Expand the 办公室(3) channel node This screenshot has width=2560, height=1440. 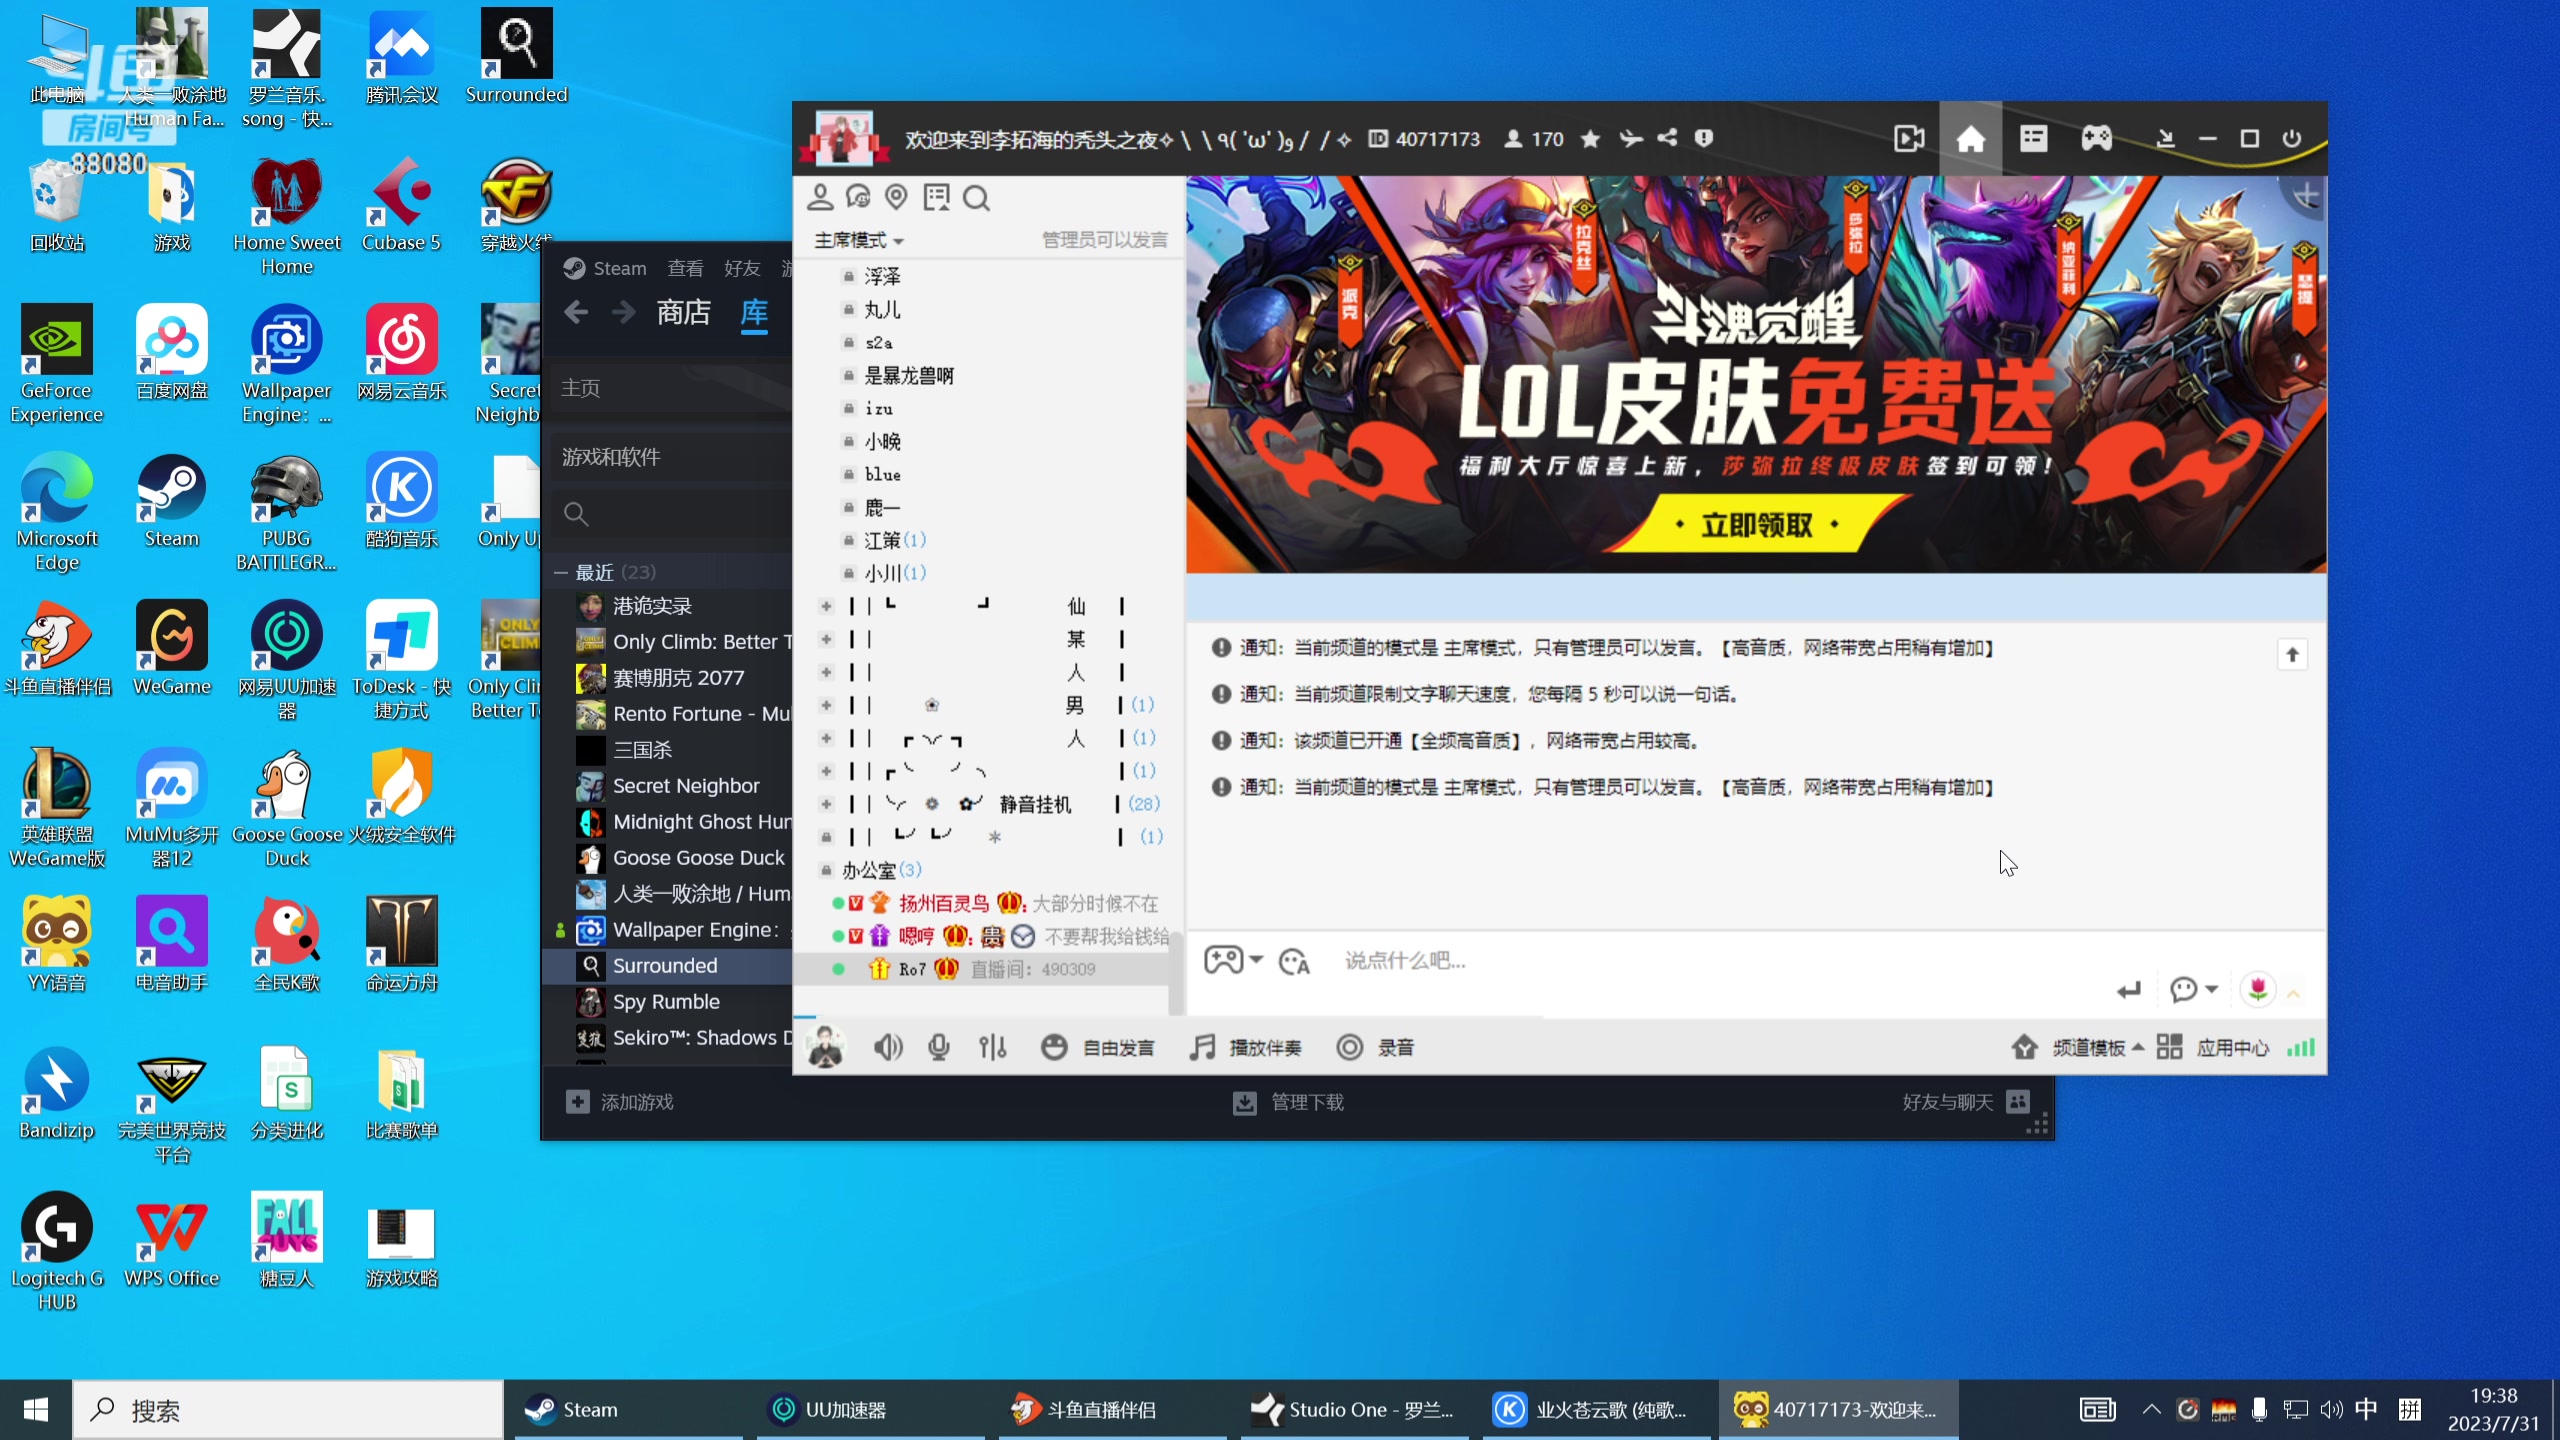coord(880,869)
